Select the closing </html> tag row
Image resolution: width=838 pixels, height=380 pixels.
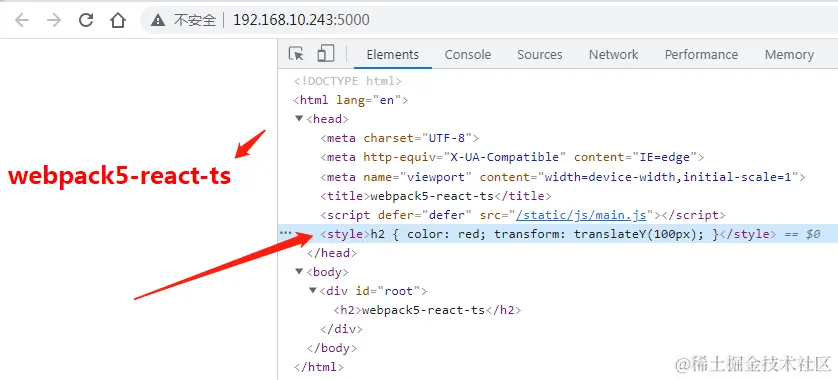pyautogui.click(x=319, y=367)
